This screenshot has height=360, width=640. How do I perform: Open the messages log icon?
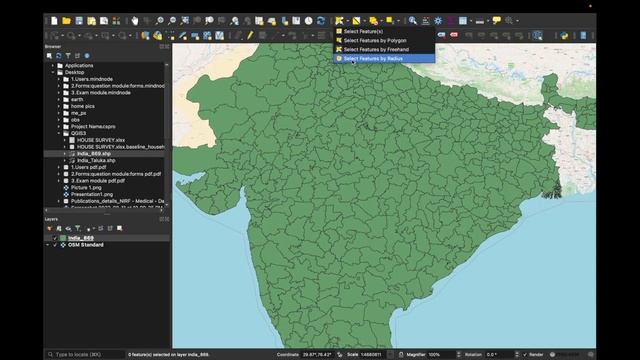click(x=591, y=355)
